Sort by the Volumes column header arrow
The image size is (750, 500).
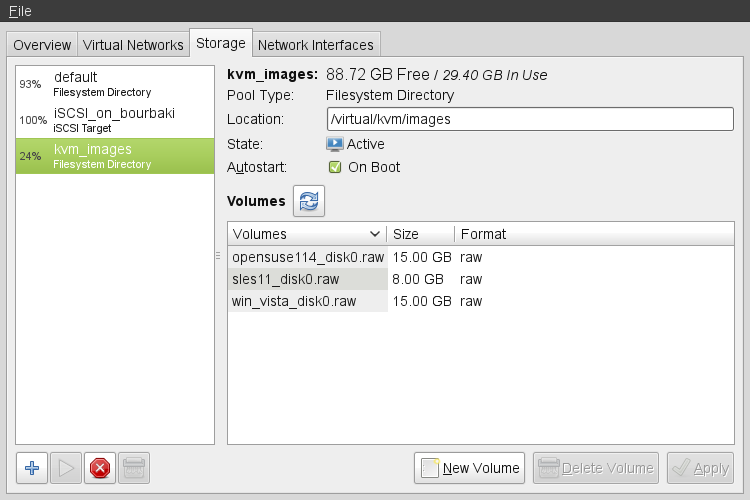pyautogui.click(x=375, y=234)
